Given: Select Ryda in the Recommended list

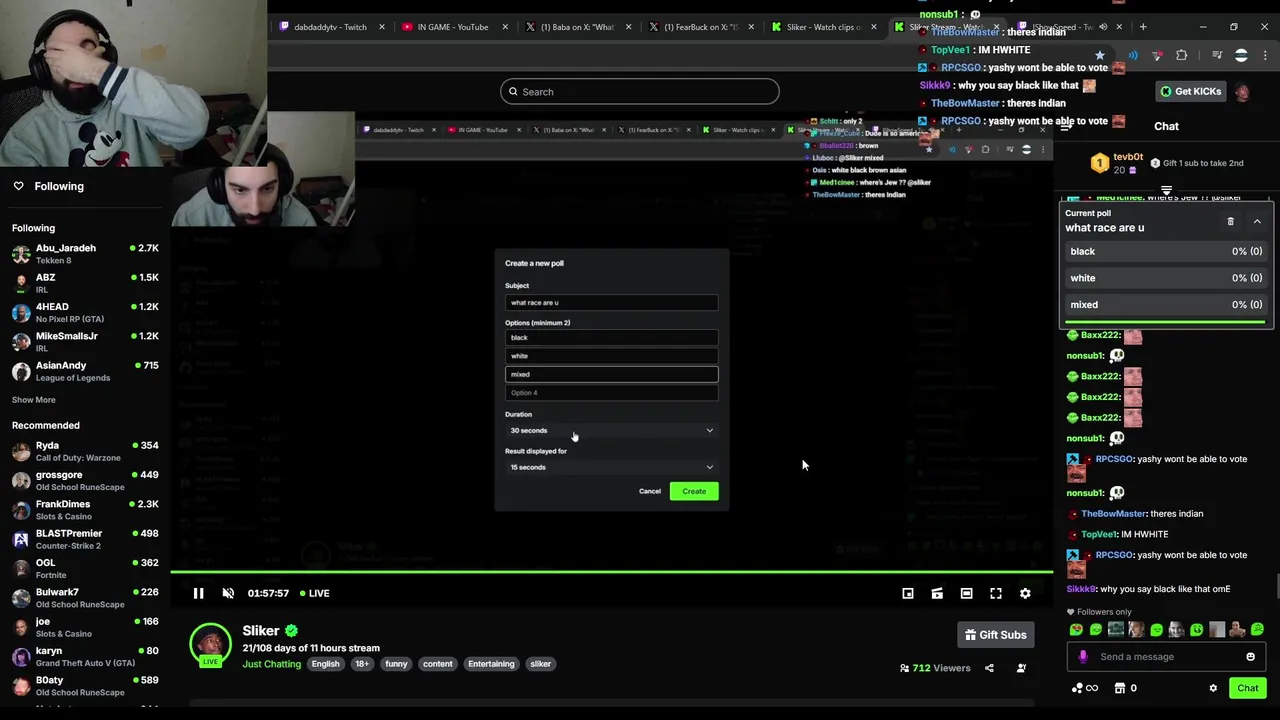Looking at the screenshot, I should coord(85,451).
